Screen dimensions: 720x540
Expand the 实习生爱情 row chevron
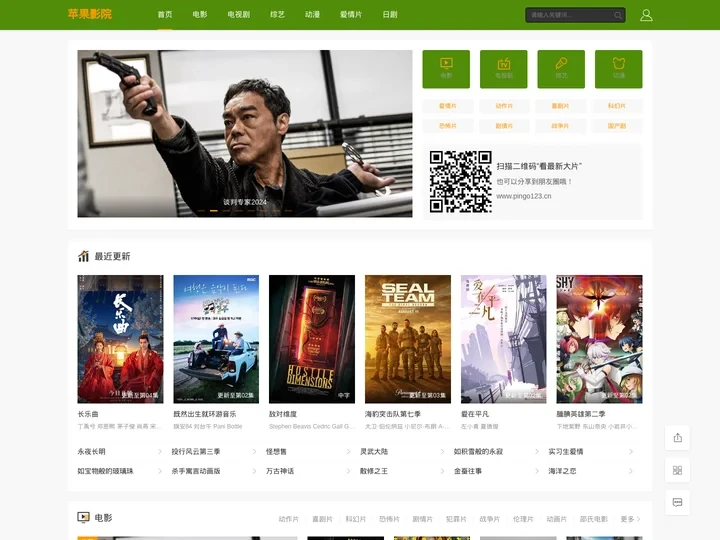630,452
